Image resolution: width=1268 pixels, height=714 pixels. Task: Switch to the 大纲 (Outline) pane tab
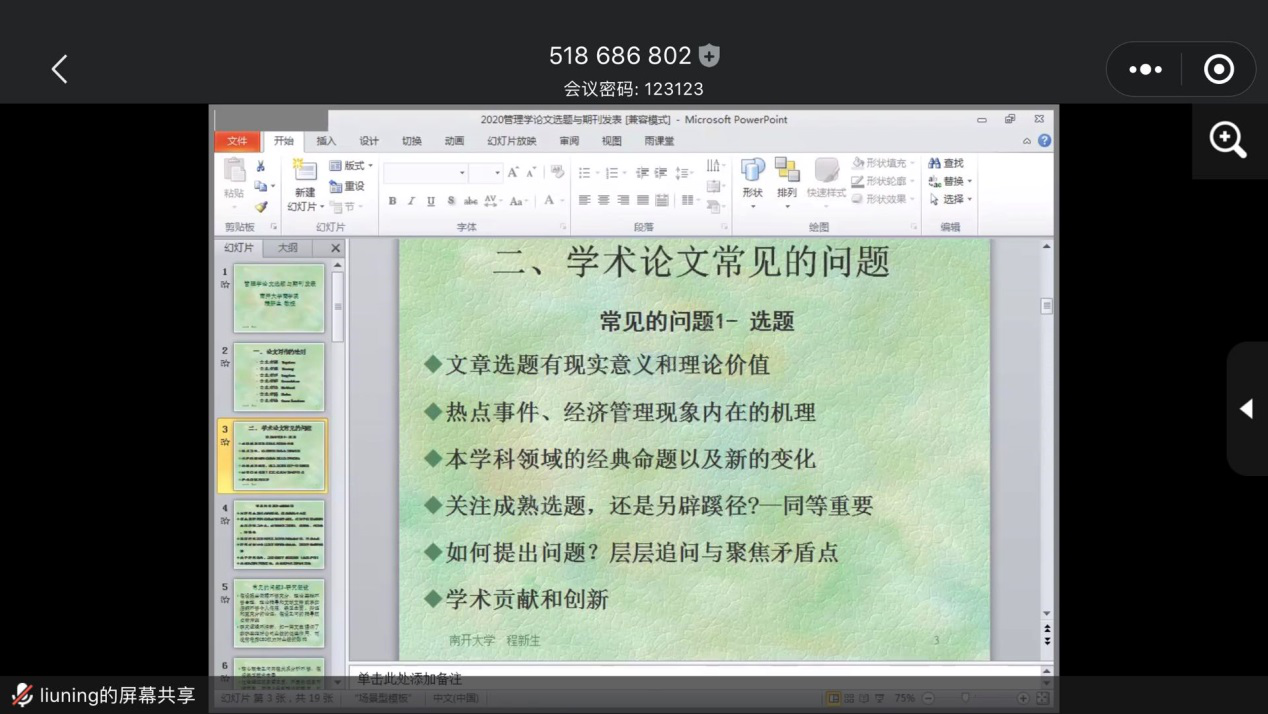point(288,248)
